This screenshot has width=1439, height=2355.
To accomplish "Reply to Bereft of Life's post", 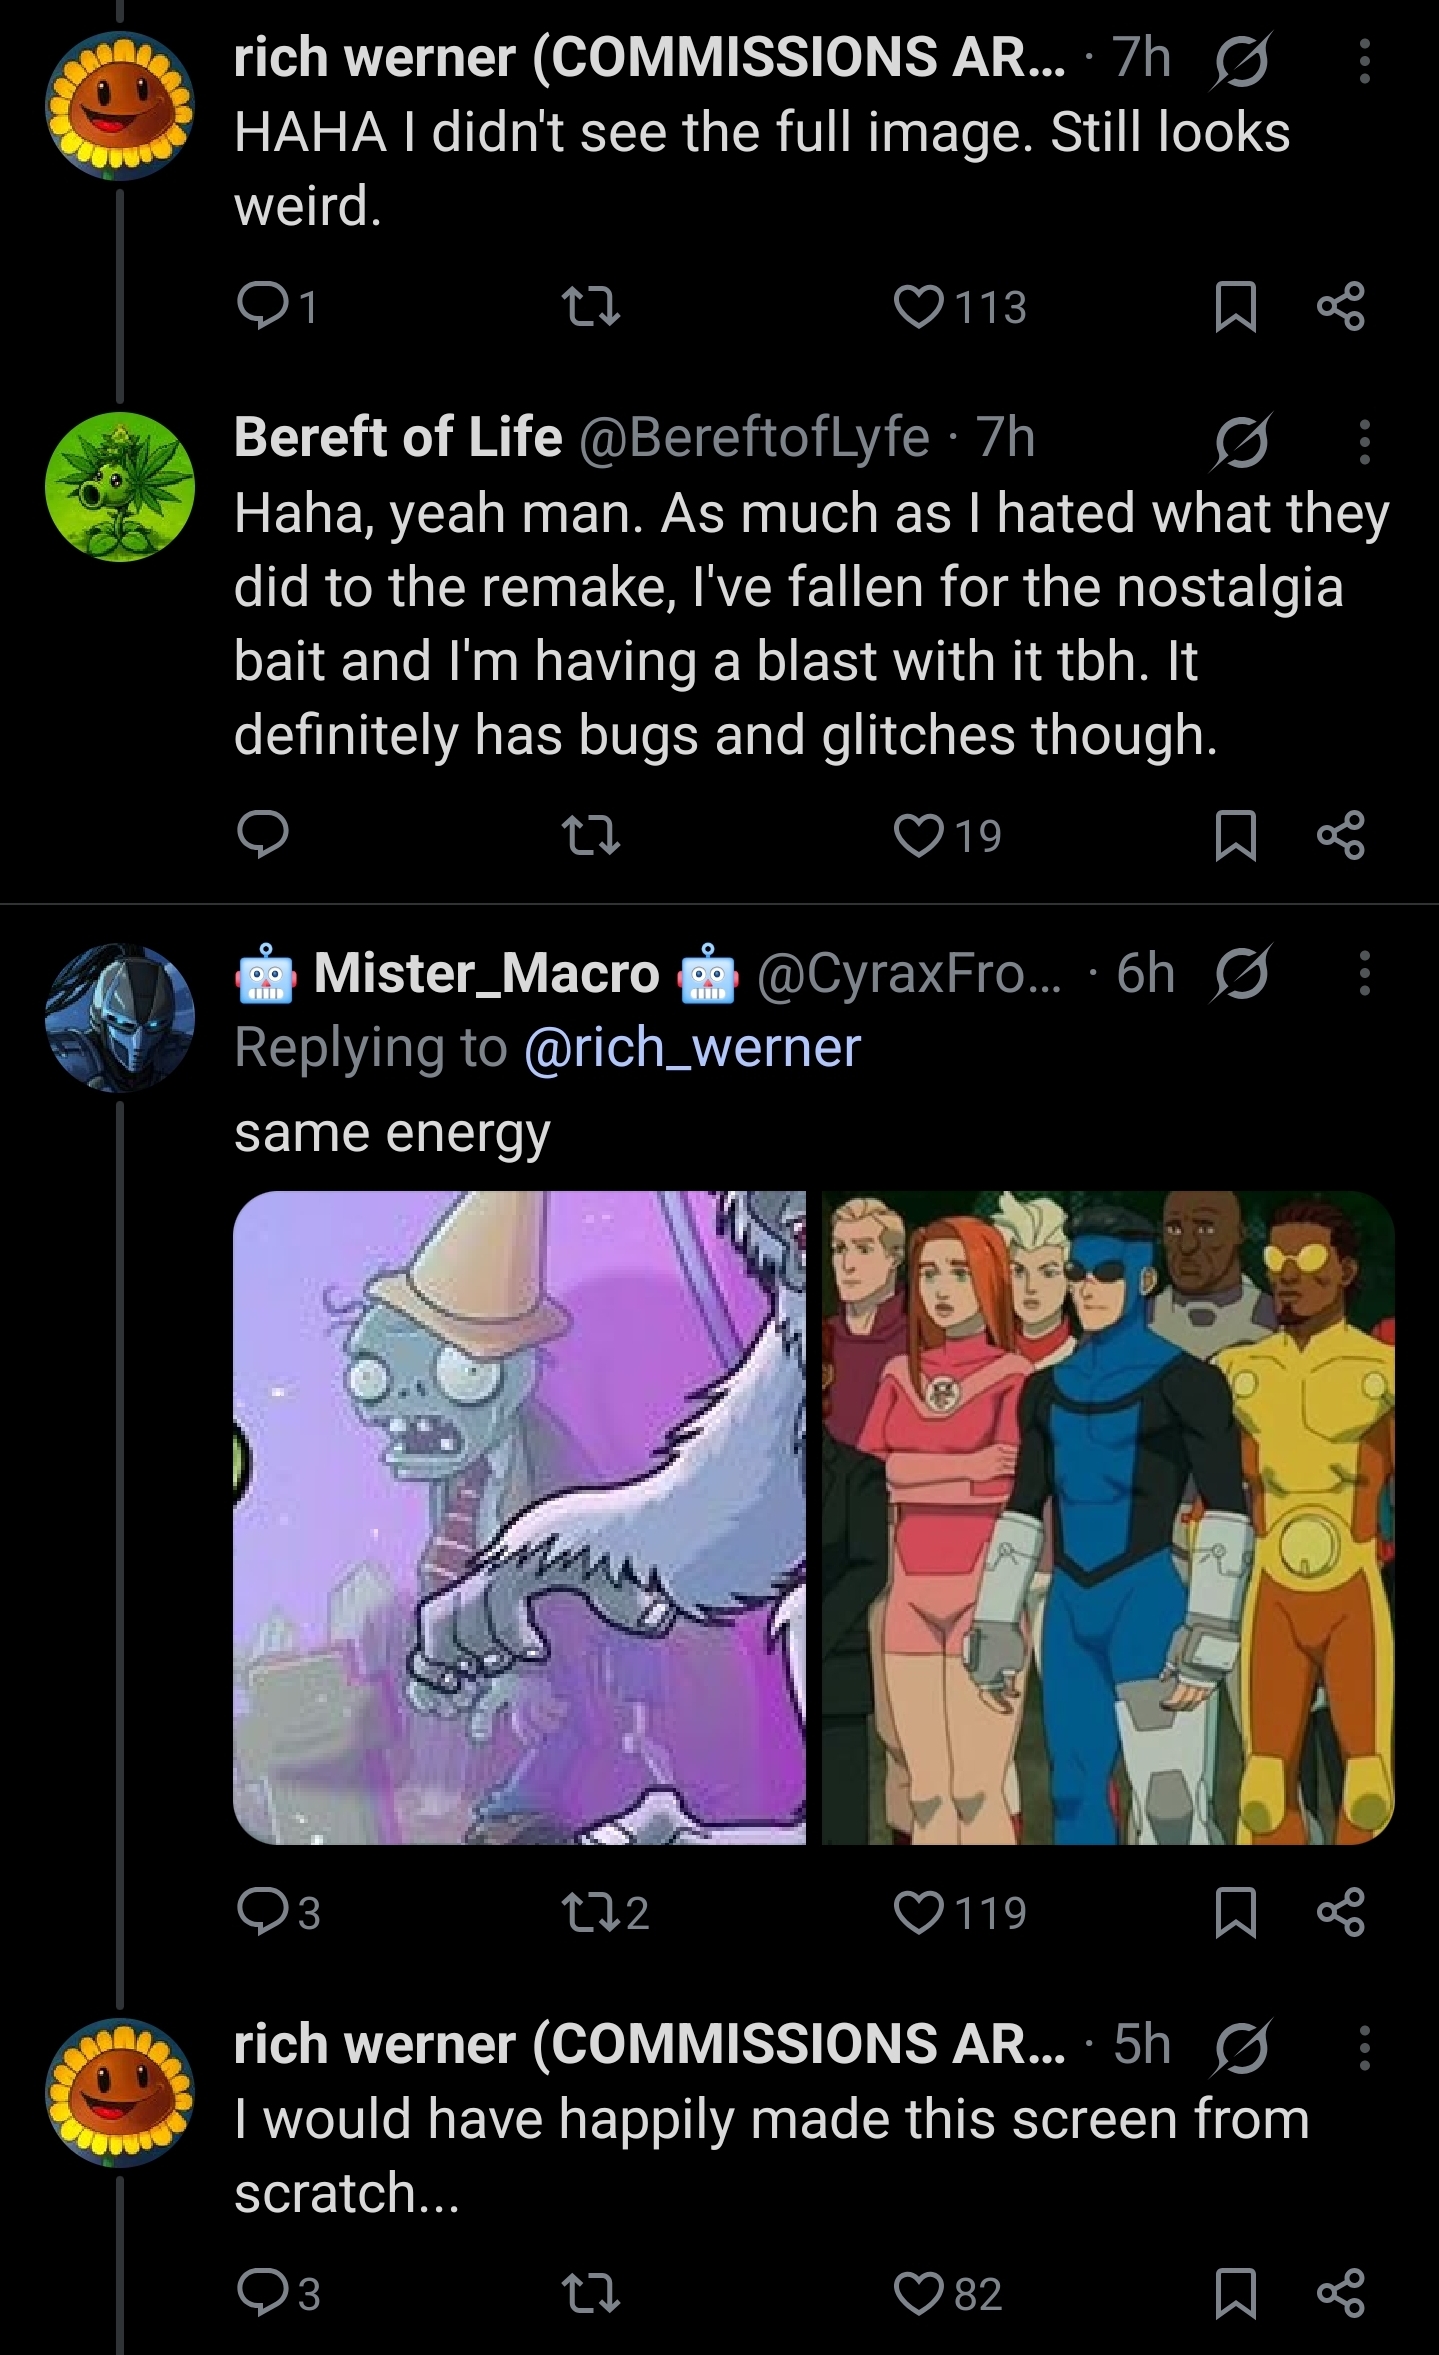I will click(x=262, y=836).
